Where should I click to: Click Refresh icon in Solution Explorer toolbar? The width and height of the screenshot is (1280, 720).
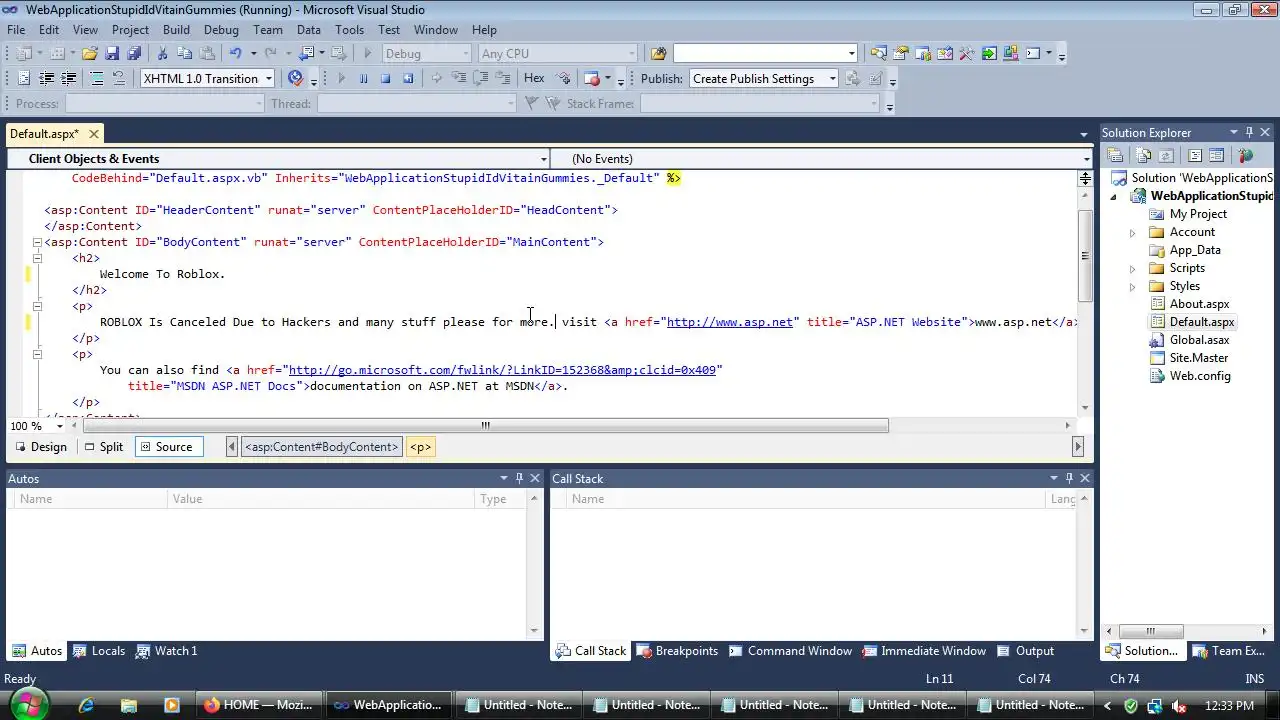pyautogui.click(x=1166, y=155)
